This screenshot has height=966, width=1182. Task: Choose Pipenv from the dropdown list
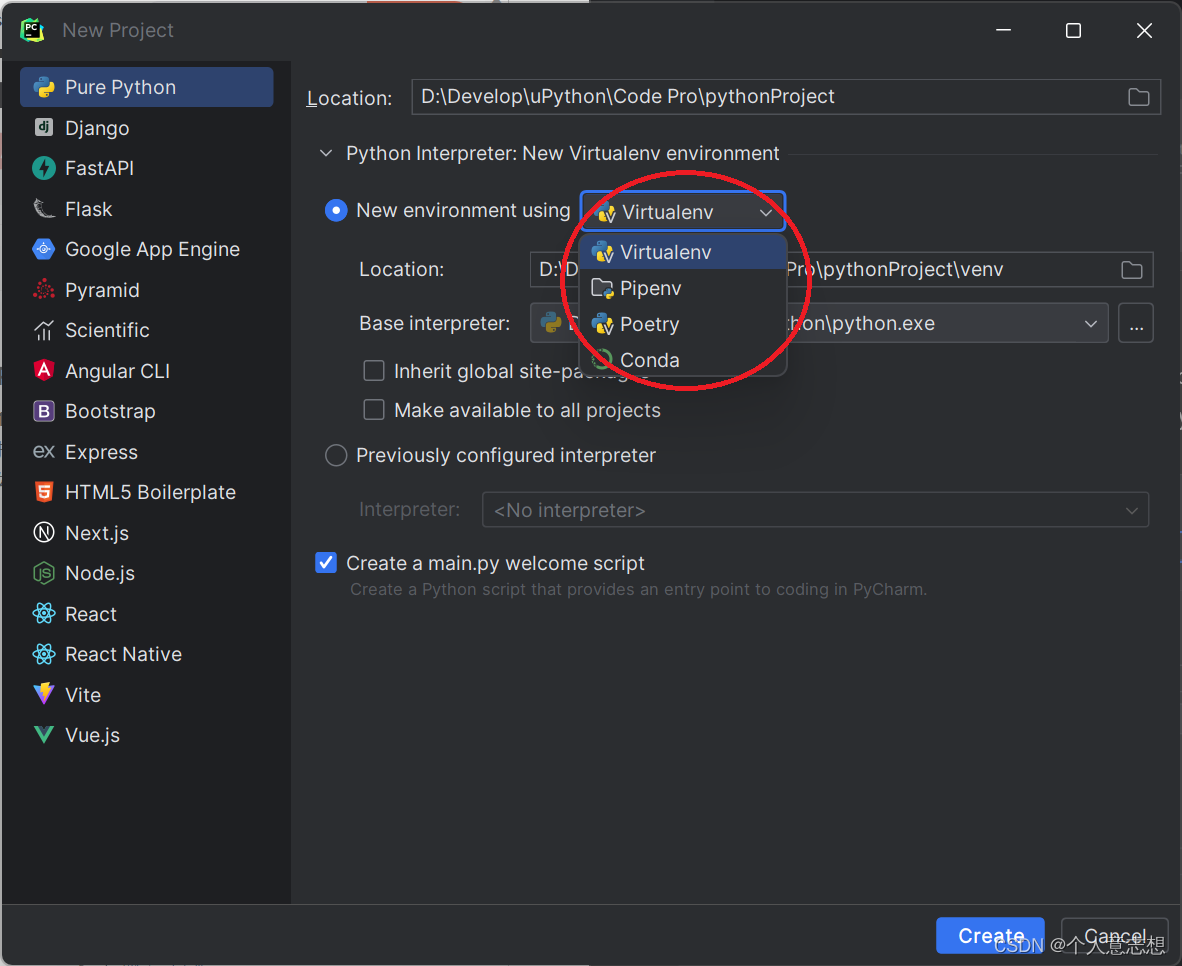point(683,288)
